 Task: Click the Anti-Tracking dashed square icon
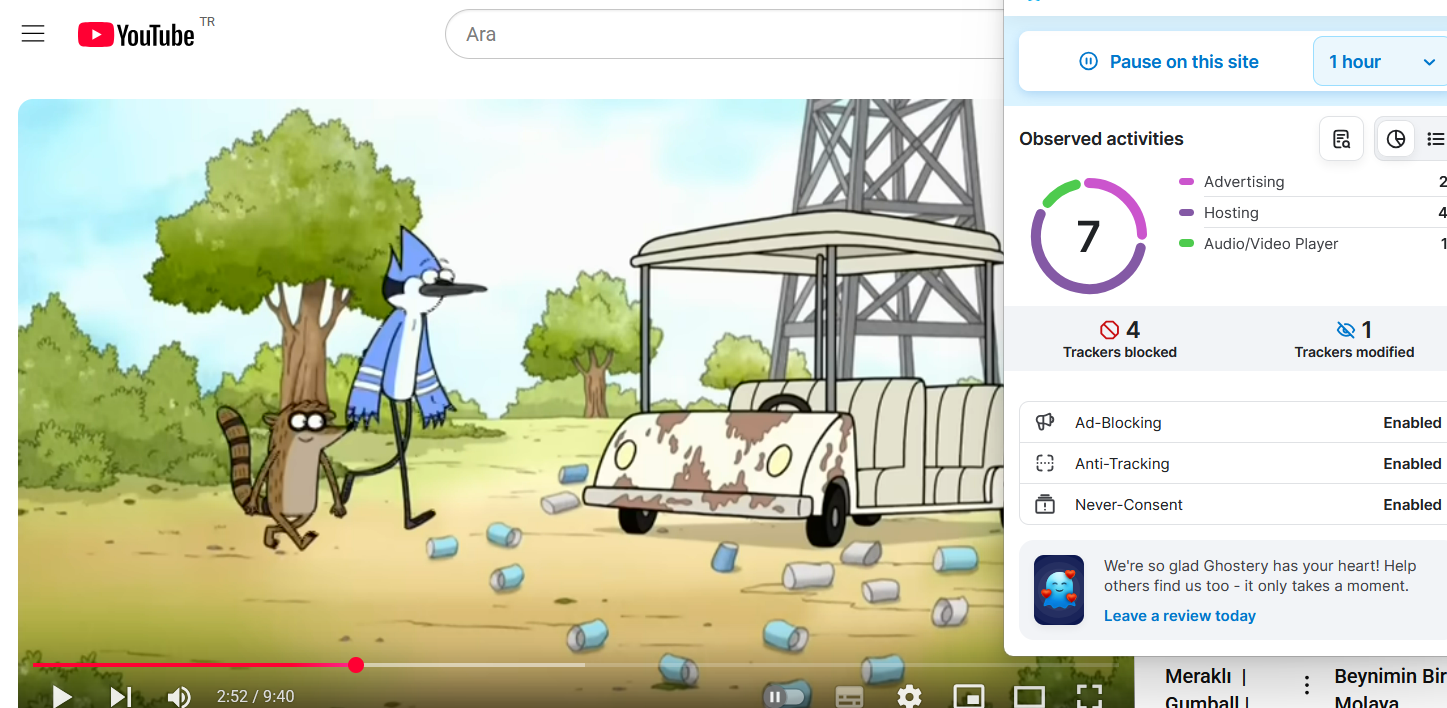pyautogui.click(x=1045, y=463)
